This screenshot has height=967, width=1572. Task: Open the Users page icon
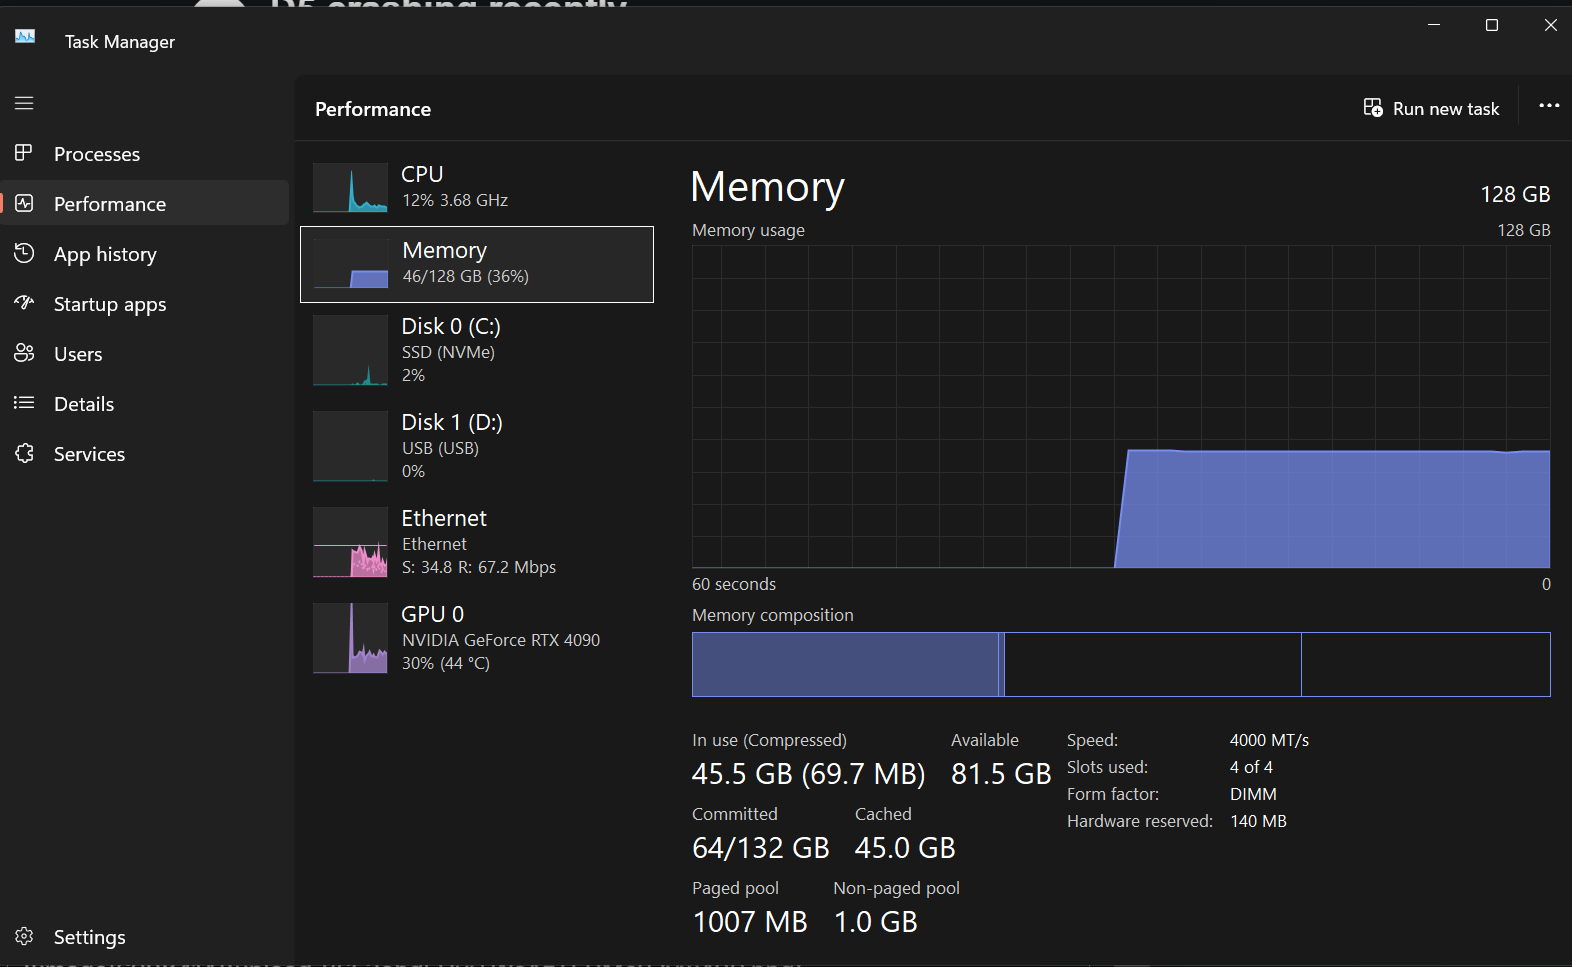point(24,353)
